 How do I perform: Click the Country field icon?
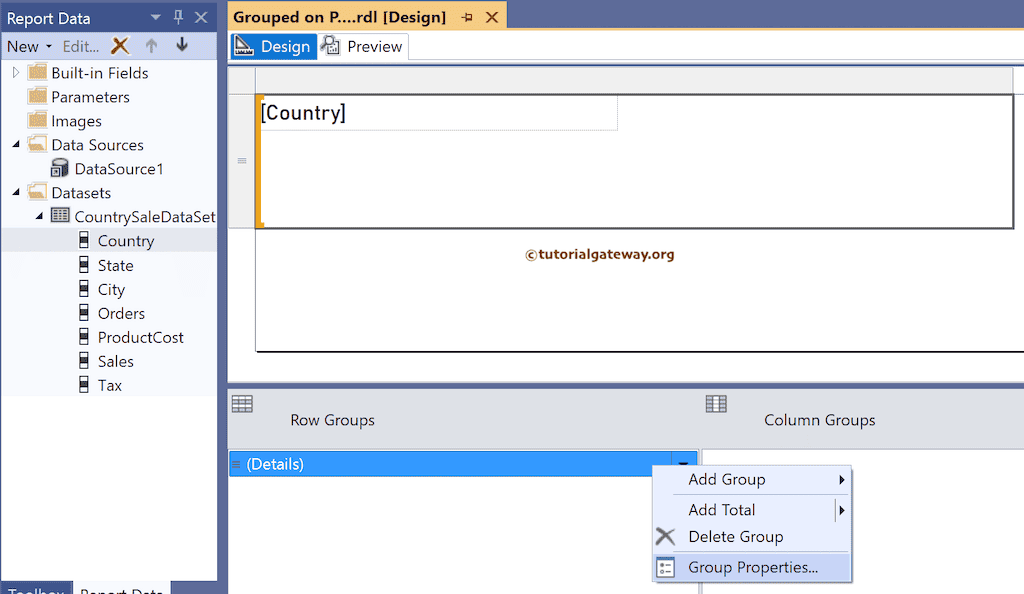[x=84, y=240]
